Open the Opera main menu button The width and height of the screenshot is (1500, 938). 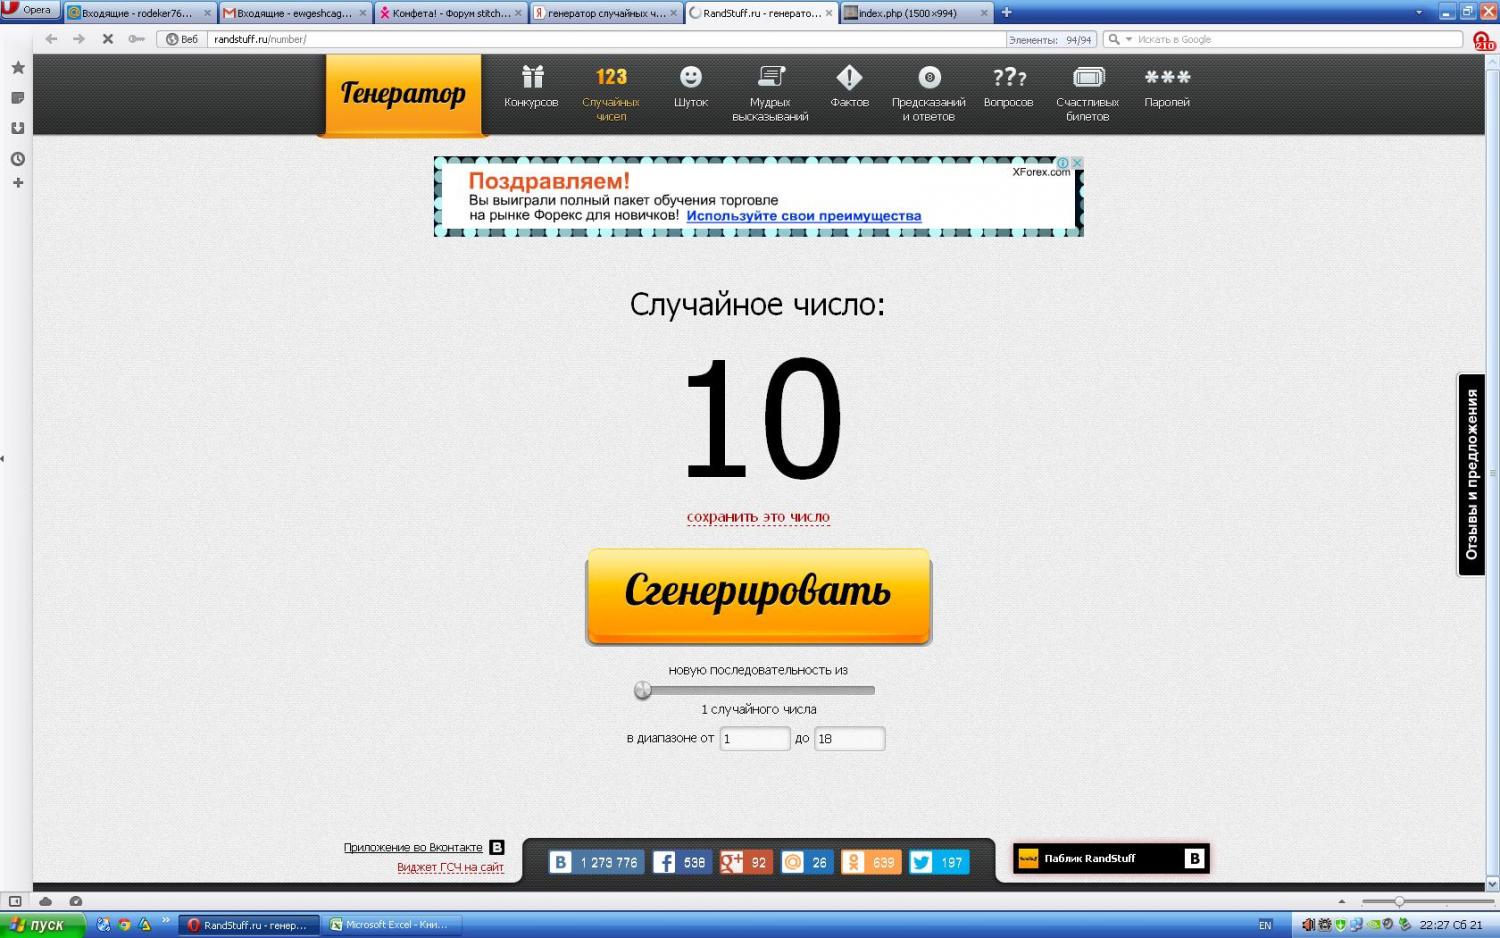30,10
